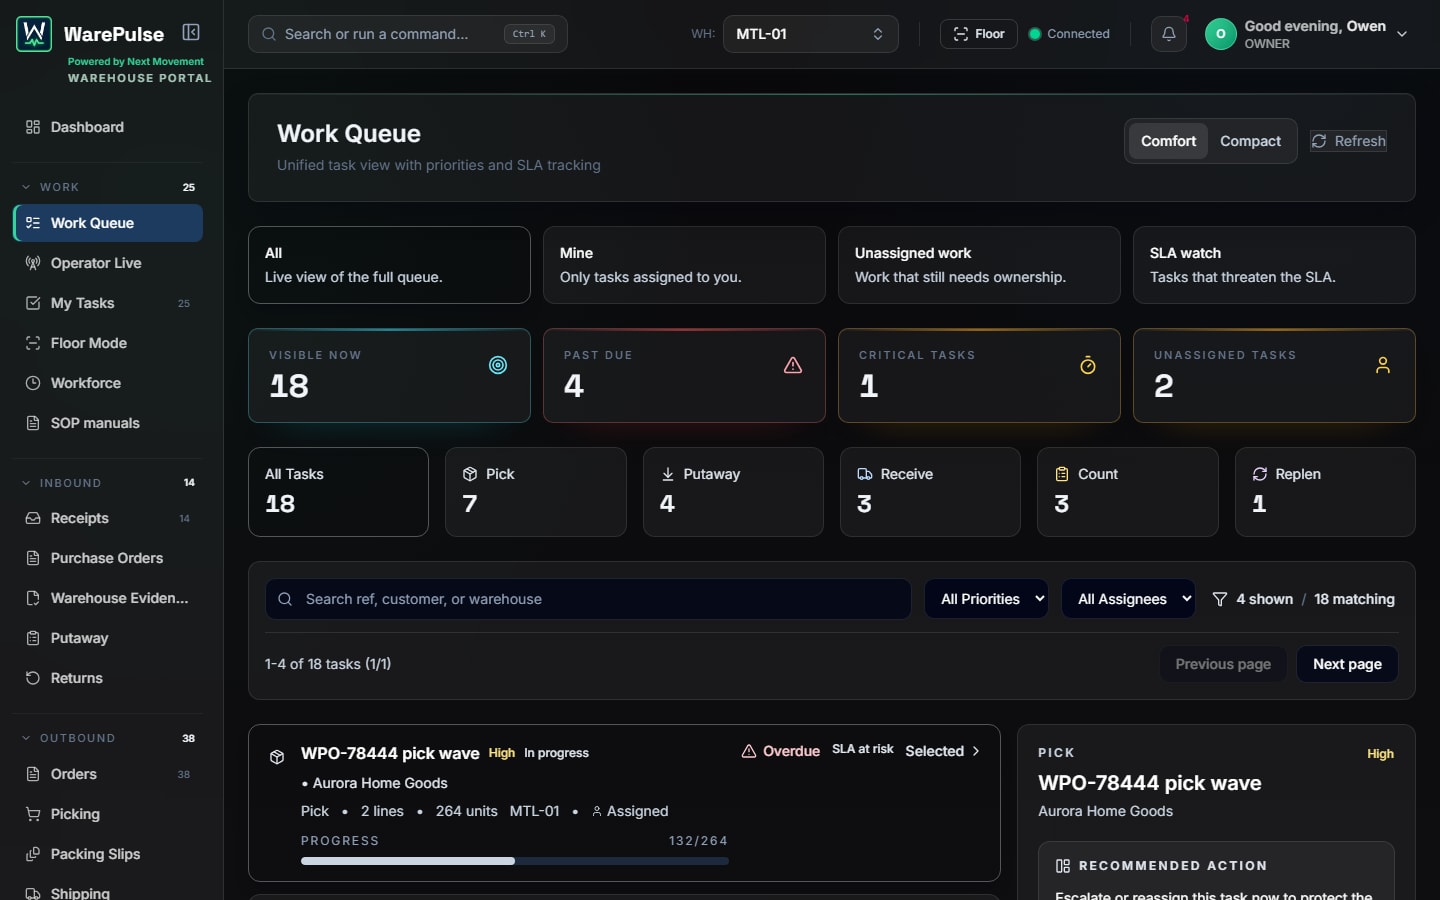Click the Overdue badge on WPO-78444
This screenshot has width=1440, height=900.
click(780, 751)
